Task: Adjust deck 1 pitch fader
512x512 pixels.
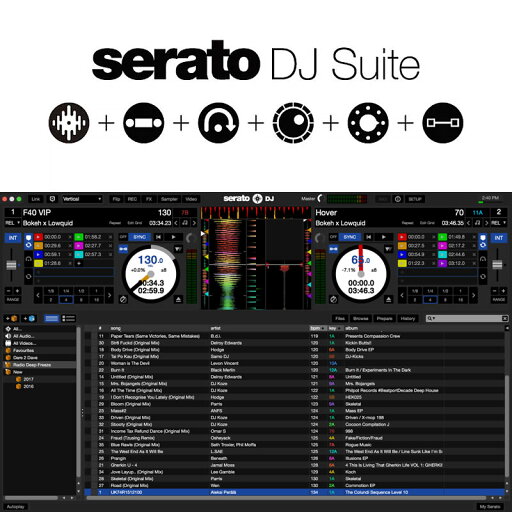Action: pos(11,265)
